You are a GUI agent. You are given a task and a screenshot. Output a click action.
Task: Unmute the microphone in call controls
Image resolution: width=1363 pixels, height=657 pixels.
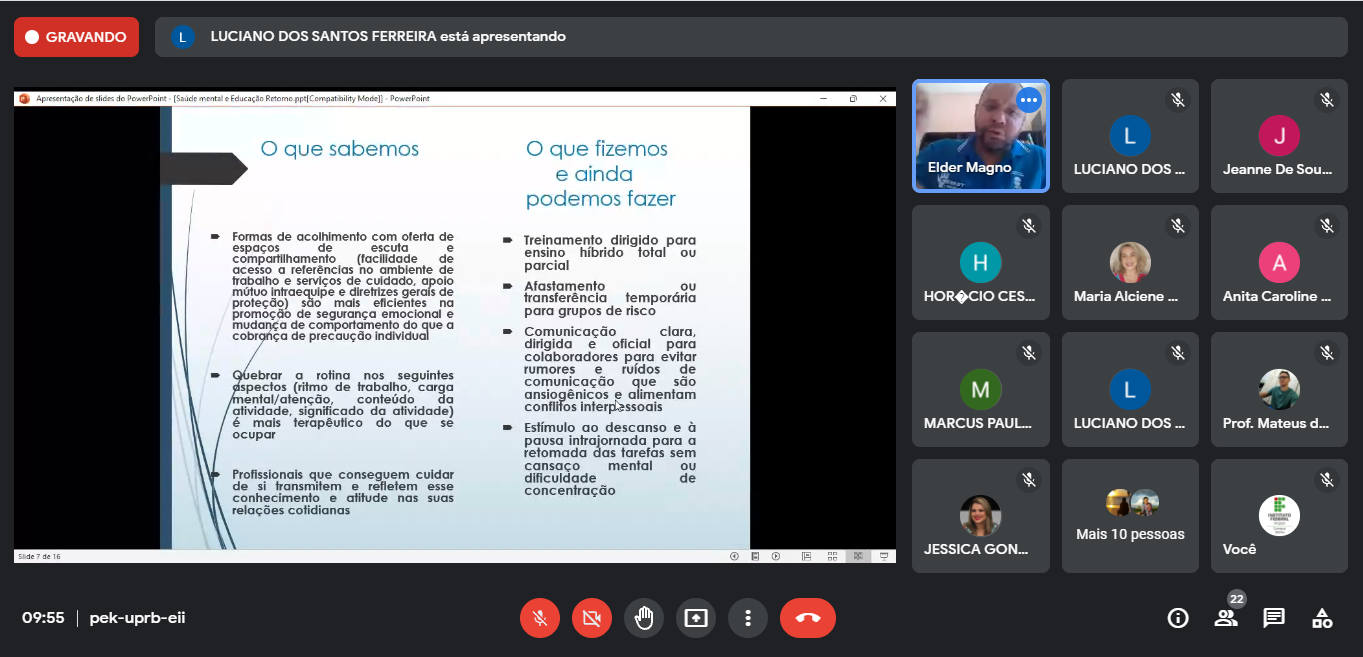point(540,618)
